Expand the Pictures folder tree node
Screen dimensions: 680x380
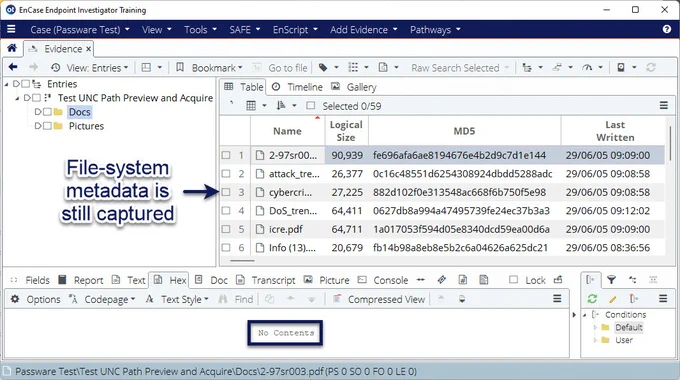[x=38, y=126]
